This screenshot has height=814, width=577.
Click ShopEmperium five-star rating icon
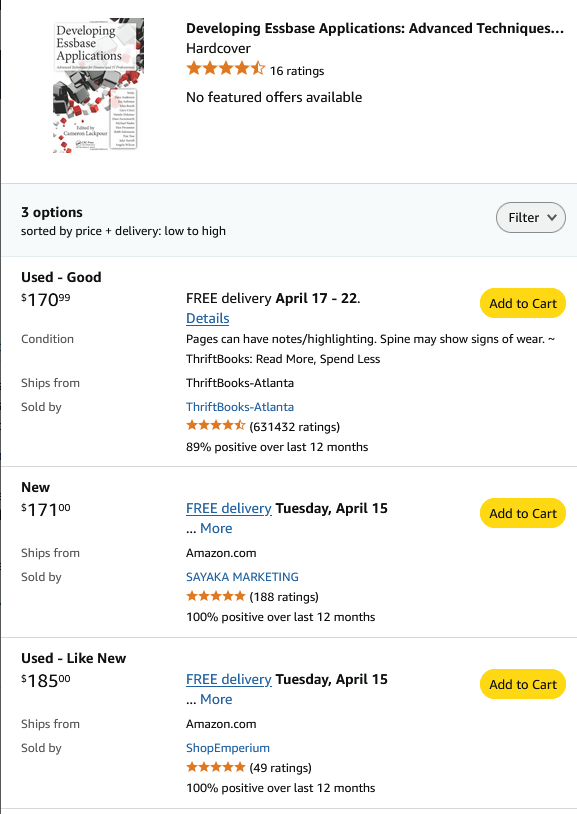(x=216, y=767)
